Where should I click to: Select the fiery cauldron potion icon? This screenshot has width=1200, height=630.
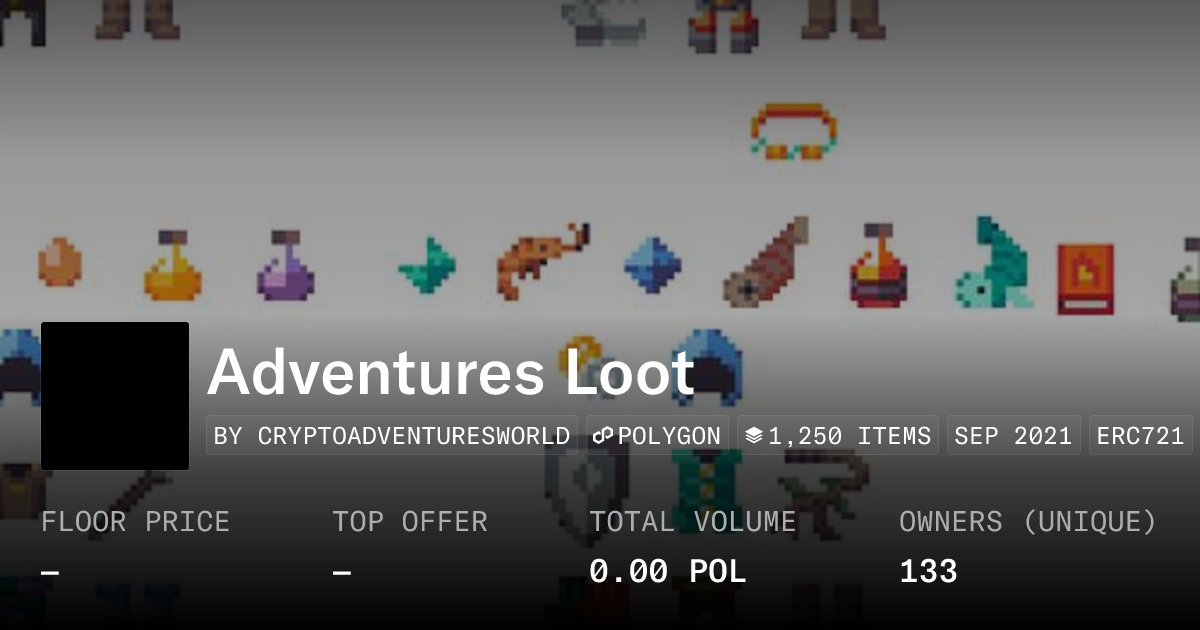pyautogui.click(x=879, y=265)
